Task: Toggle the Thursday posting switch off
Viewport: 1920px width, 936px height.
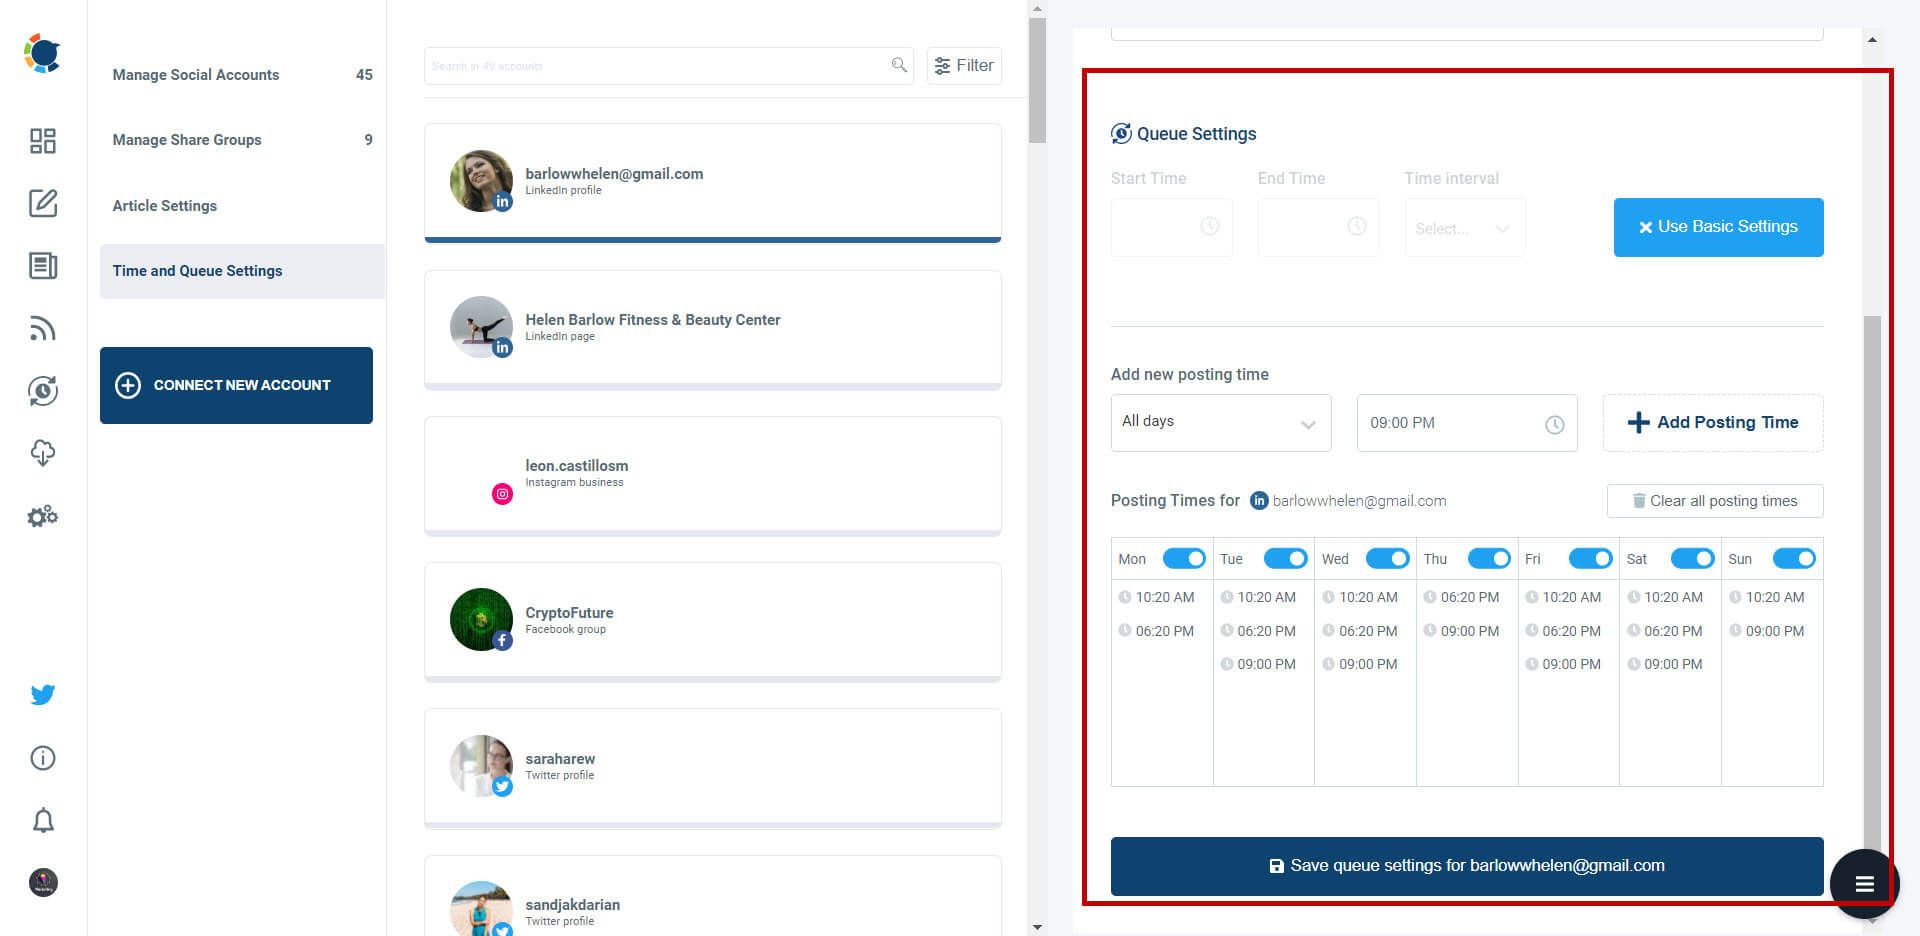Action: [x=1489, y=558]
